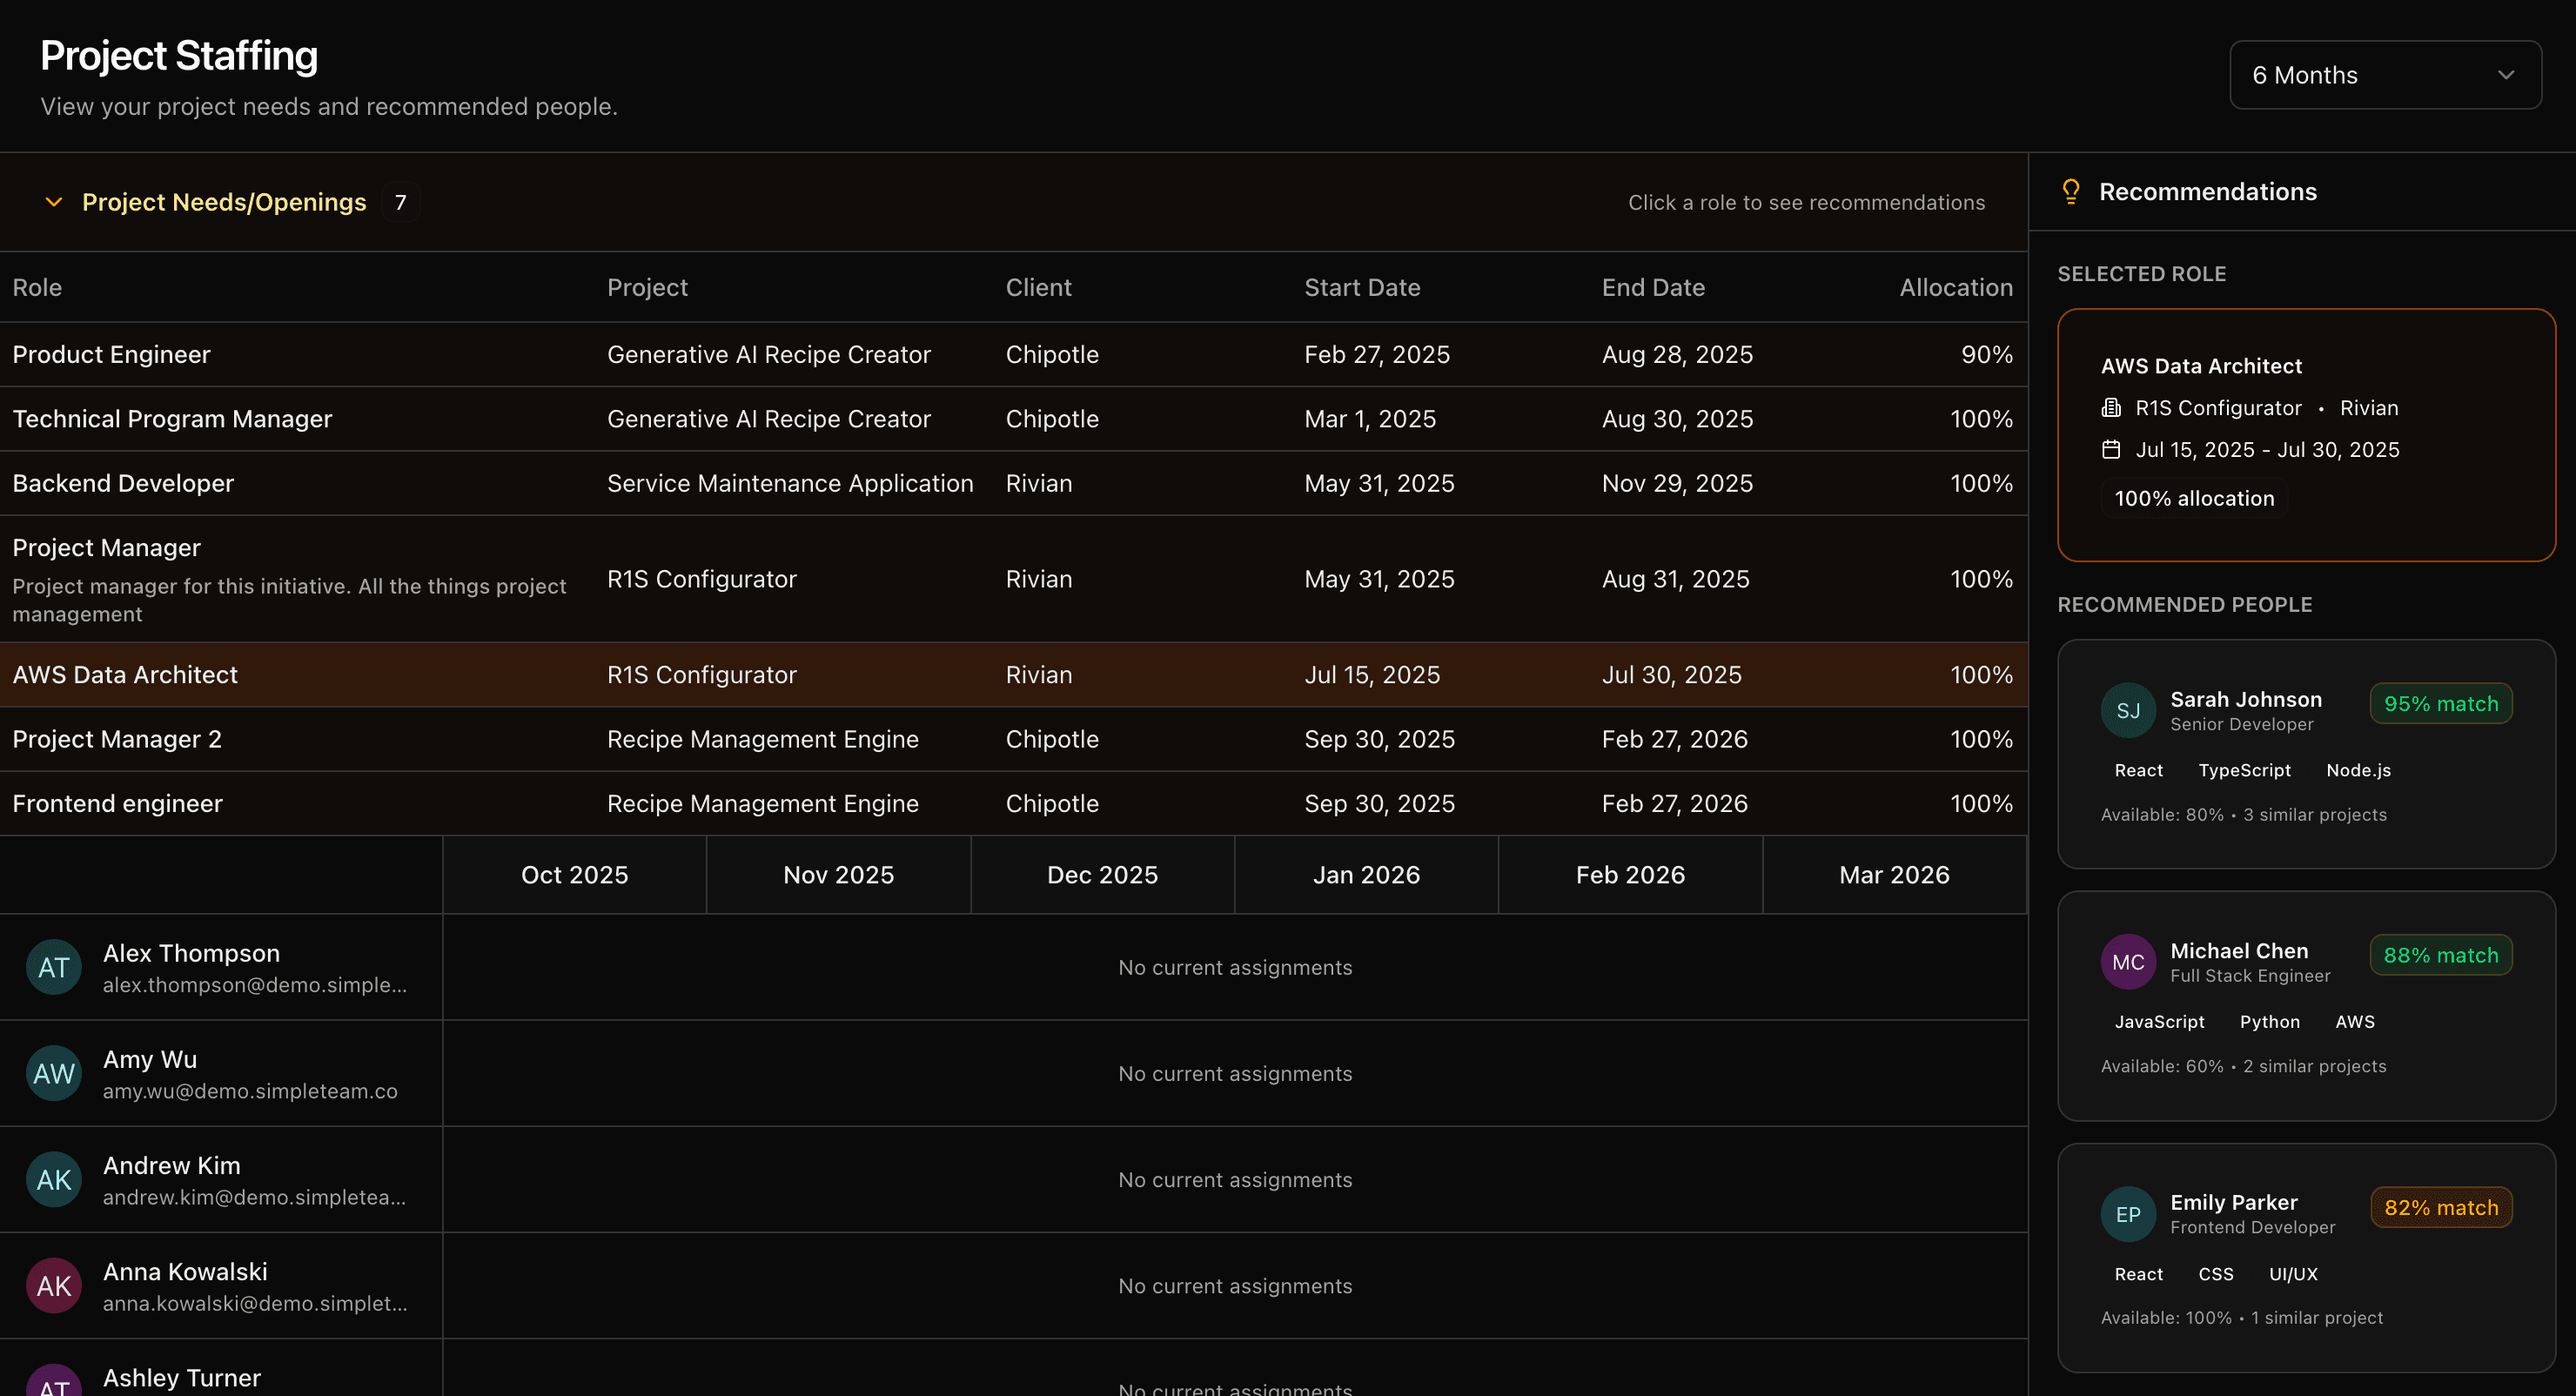2576x1396 pixels.
Task: Click the AWS skill tag on Michael Chen
Action: point(2354,1022)
